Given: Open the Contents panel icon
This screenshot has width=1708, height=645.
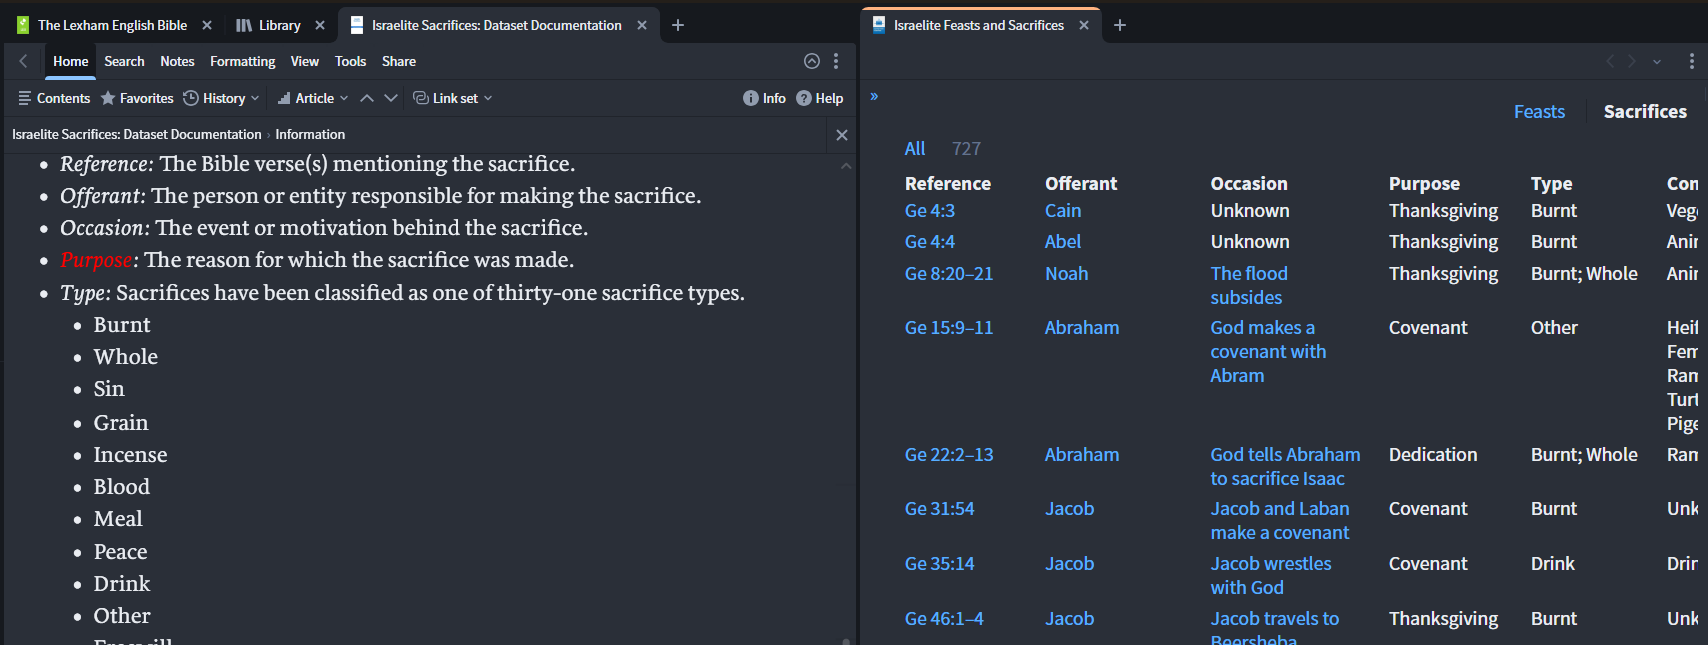Looking at the screenshot, I should point(25,98).
